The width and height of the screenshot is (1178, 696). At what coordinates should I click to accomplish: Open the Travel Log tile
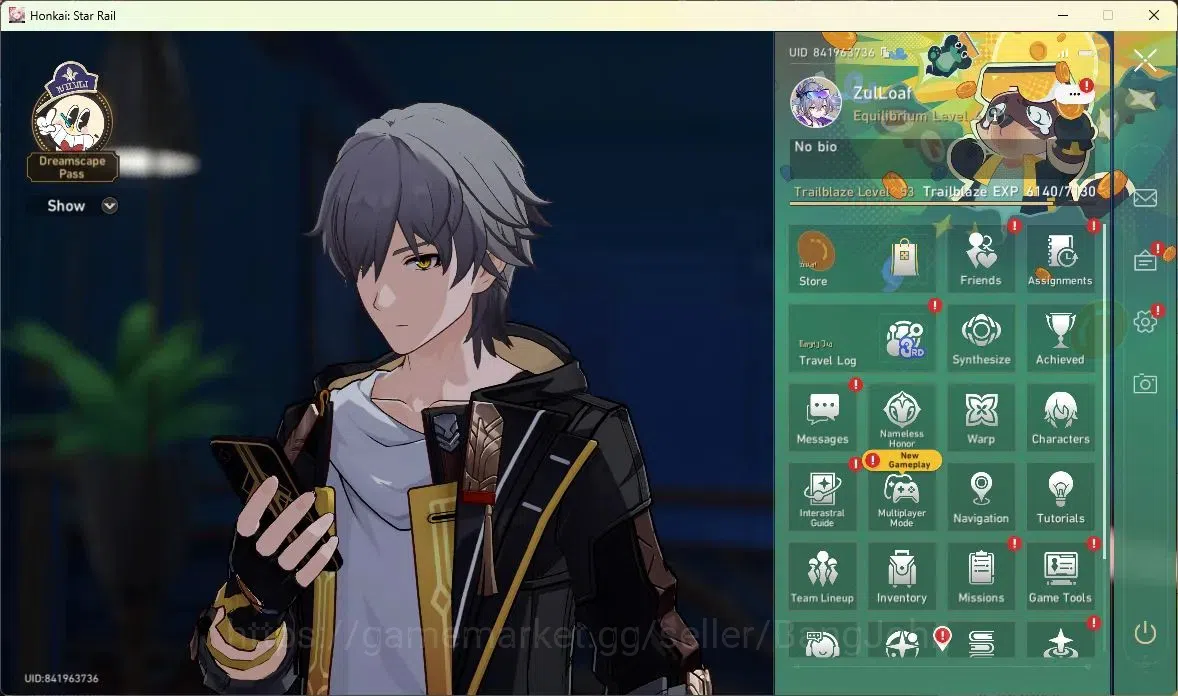(862, 338)
